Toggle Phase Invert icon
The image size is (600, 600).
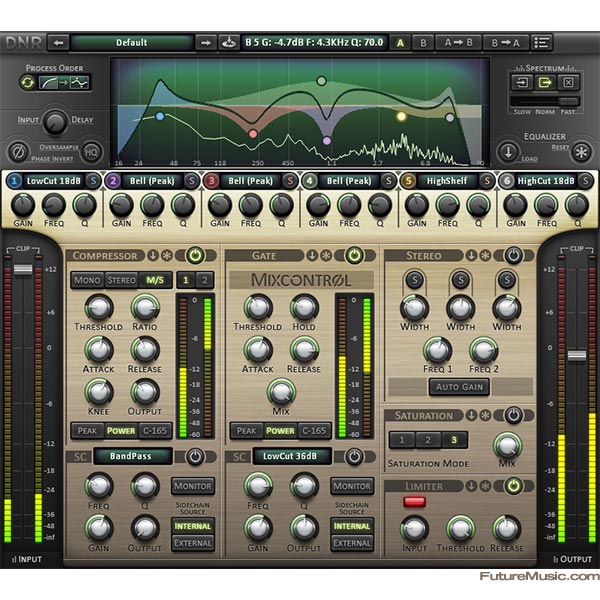[18, 152]
